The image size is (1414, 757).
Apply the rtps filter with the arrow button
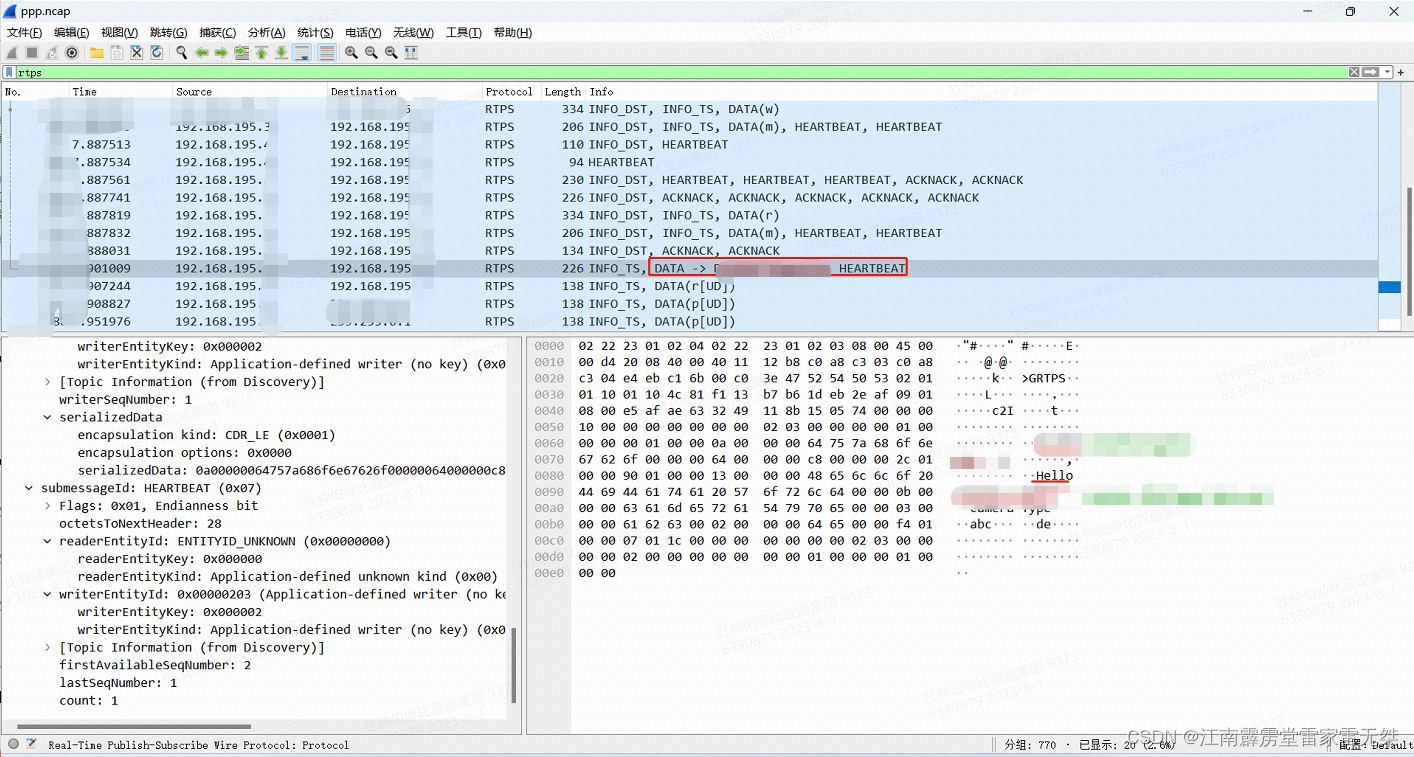click(x=1369, y=72)
